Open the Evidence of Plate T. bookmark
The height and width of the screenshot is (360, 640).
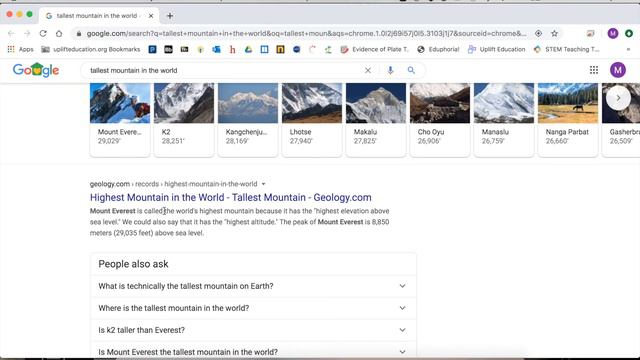click(374, 49)
